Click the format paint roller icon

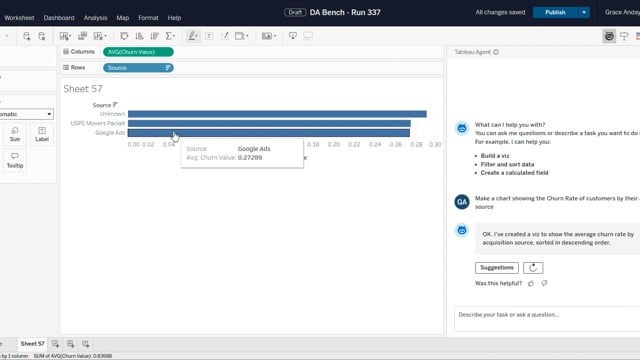coord(624,36)
